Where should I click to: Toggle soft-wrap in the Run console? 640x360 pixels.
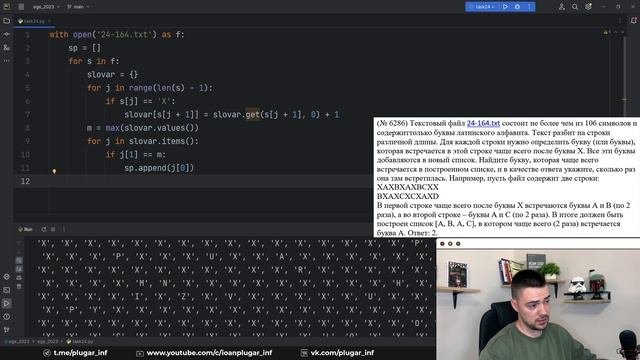(x=19, y=260)
